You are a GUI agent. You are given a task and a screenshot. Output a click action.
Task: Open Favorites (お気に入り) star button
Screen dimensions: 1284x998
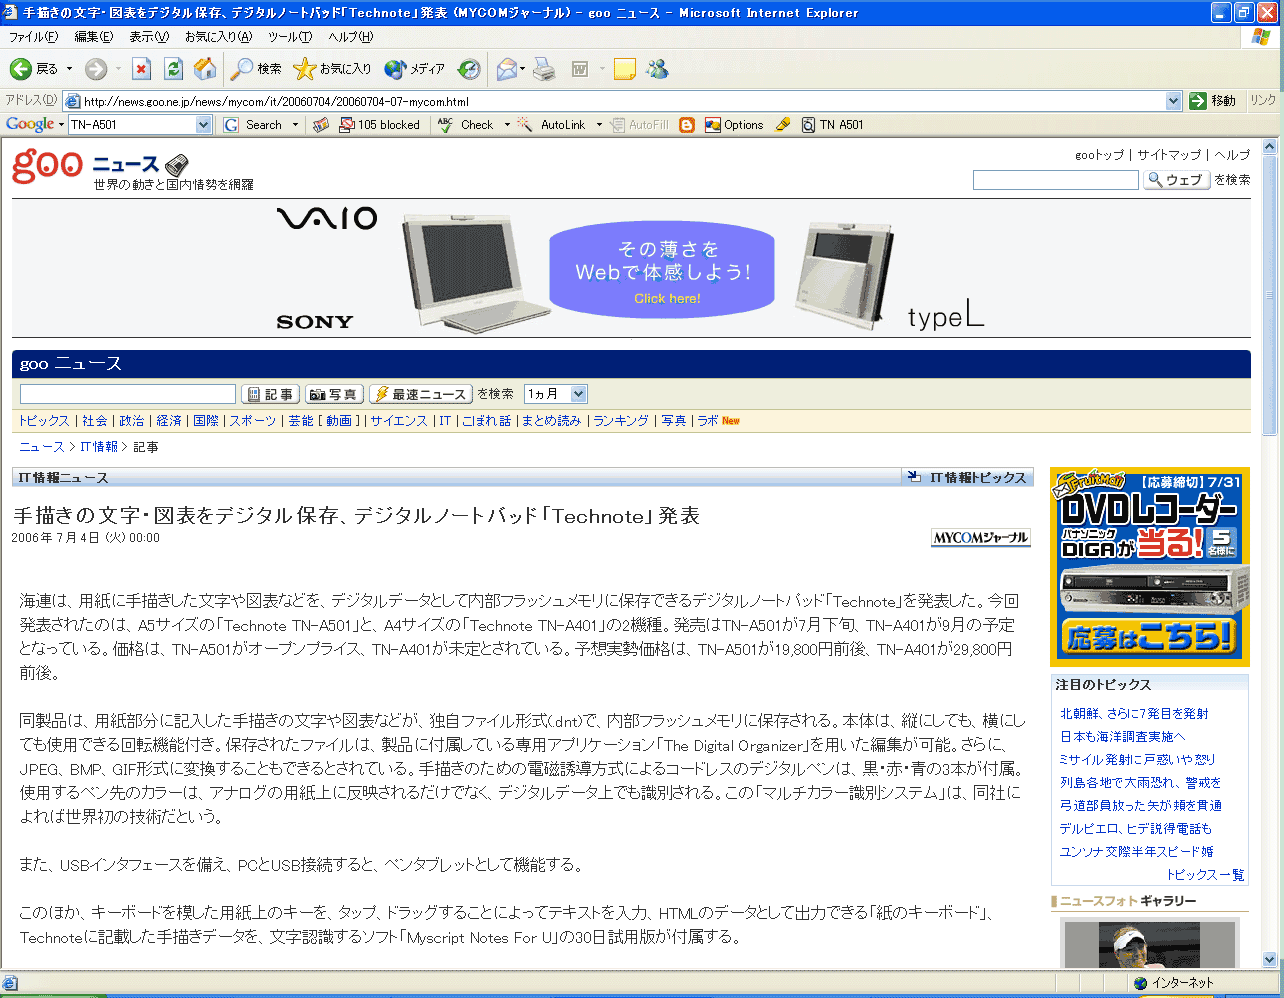point(332,69)
